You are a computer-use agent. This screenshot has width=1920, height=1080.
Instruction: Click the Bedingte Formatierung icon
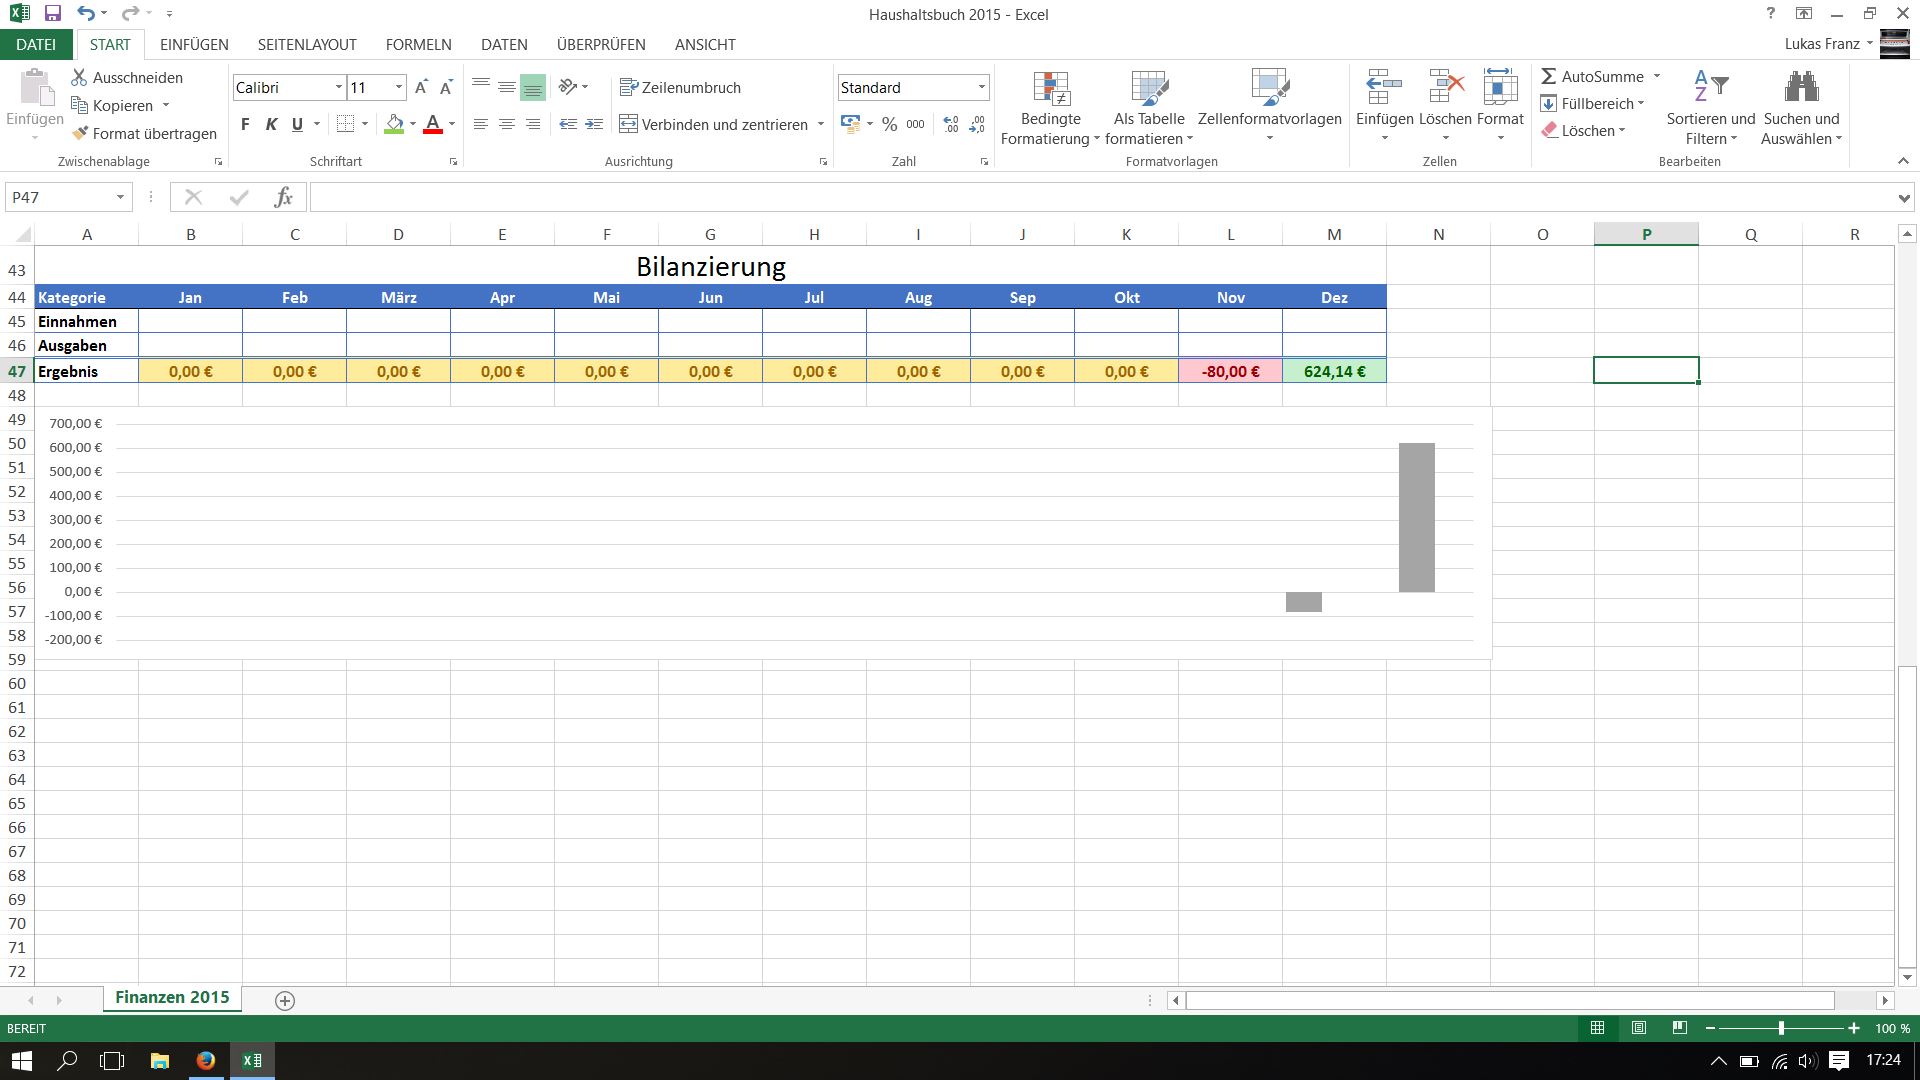pyautogui.click(x=1051, y=90)
